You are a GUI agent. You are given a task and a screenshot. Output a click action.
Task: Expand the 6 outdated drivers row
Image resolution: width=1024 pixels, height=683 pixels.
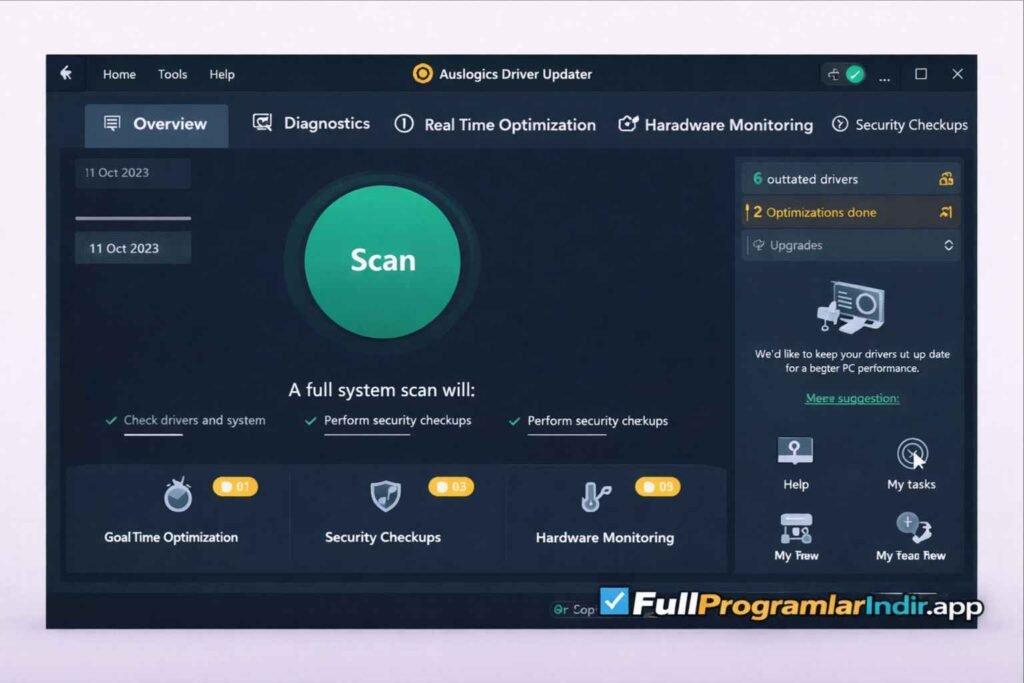click(850, 179)
